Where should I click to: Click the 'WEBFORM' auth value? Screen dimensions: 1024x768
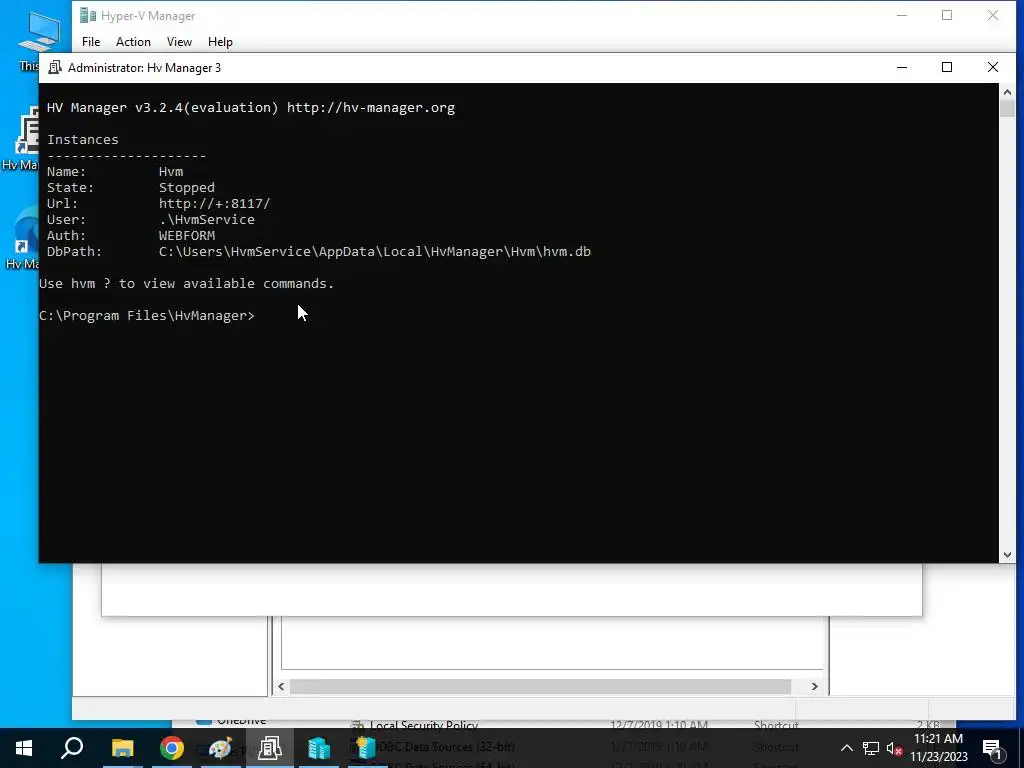pos(187,236)
